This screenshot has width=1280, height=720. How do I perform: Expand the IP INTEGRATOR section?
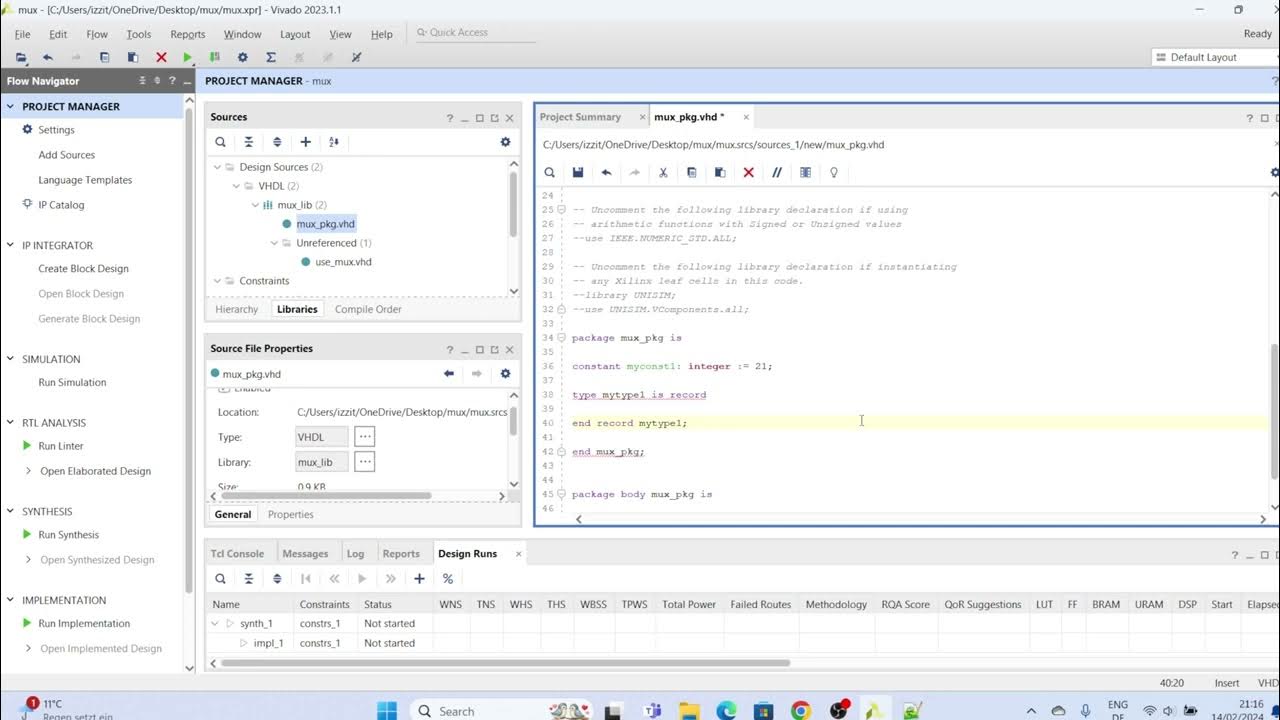[x=11, y=245]
